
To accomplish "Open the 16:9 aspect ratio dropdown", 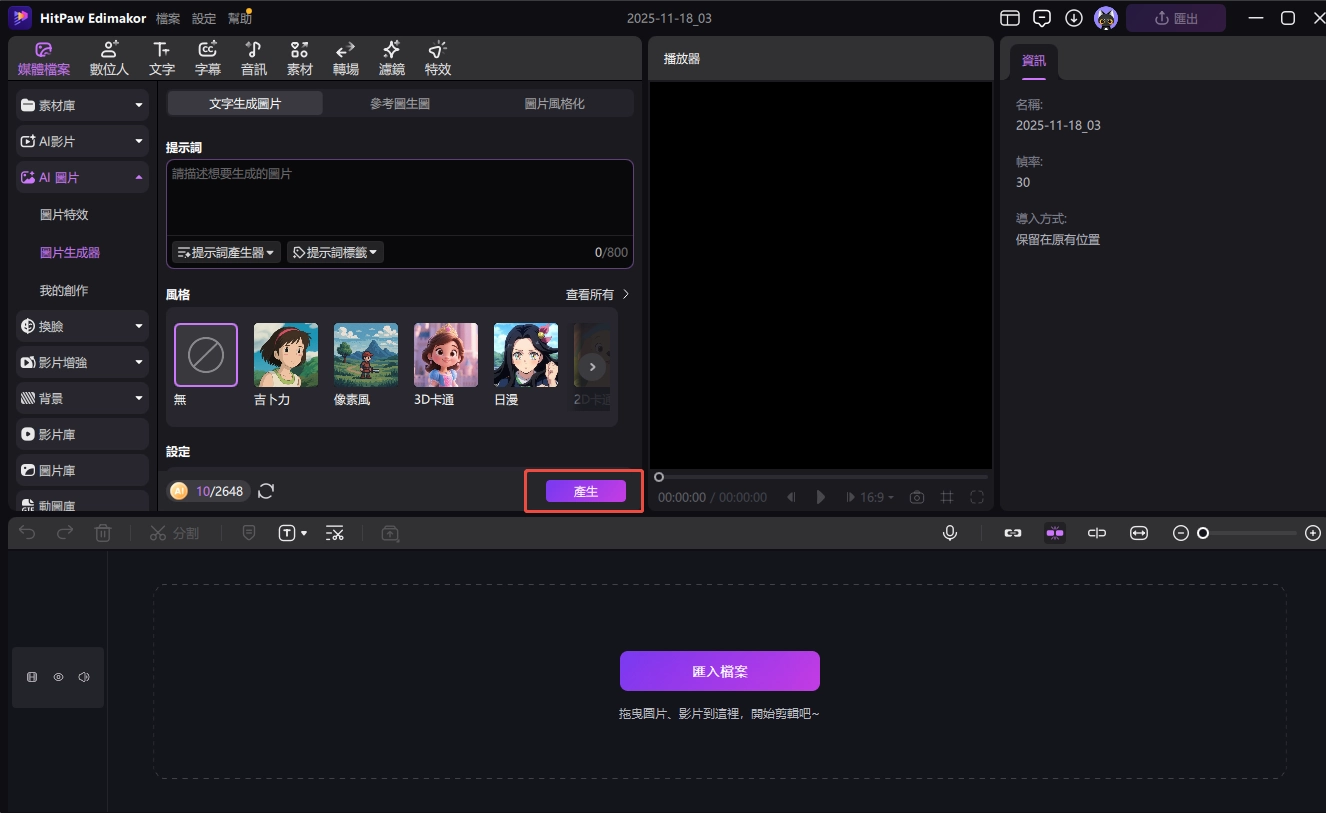I will [x=870, y=496].
